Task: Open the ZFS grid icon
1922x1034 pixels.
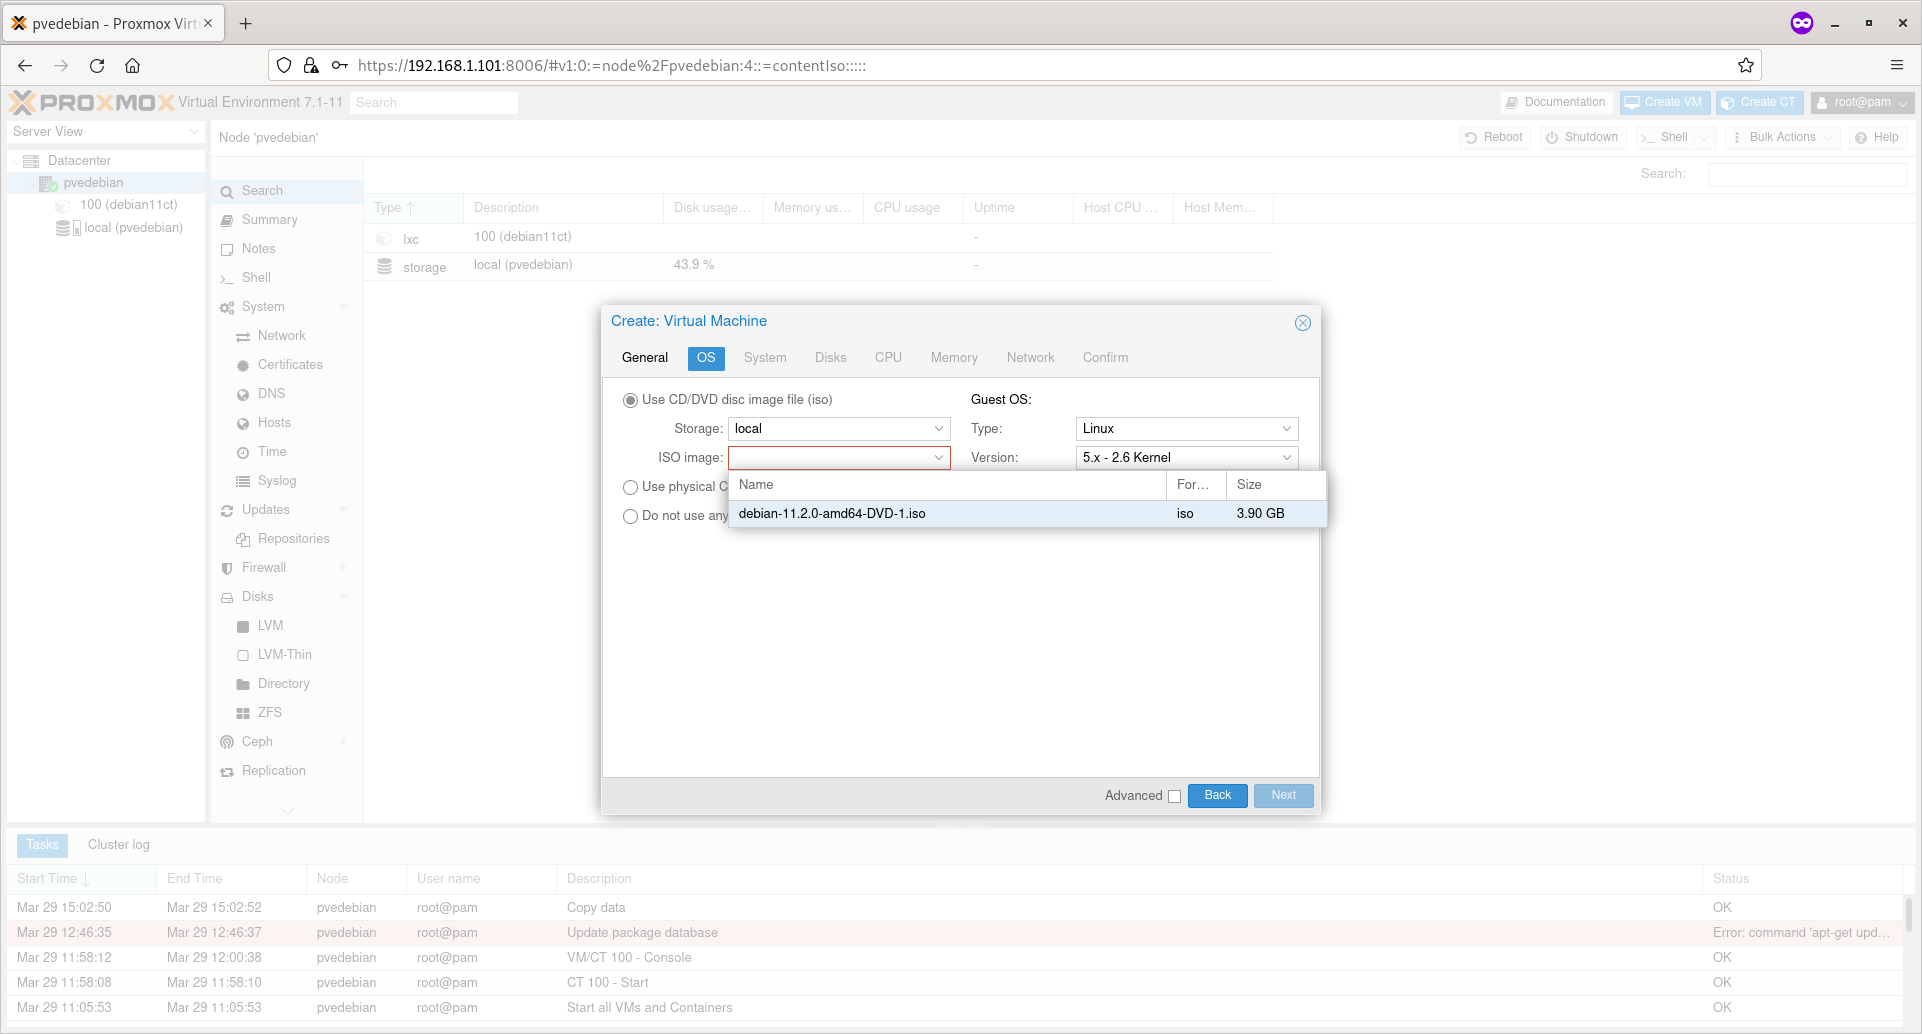Action: (x=243, y=714)
